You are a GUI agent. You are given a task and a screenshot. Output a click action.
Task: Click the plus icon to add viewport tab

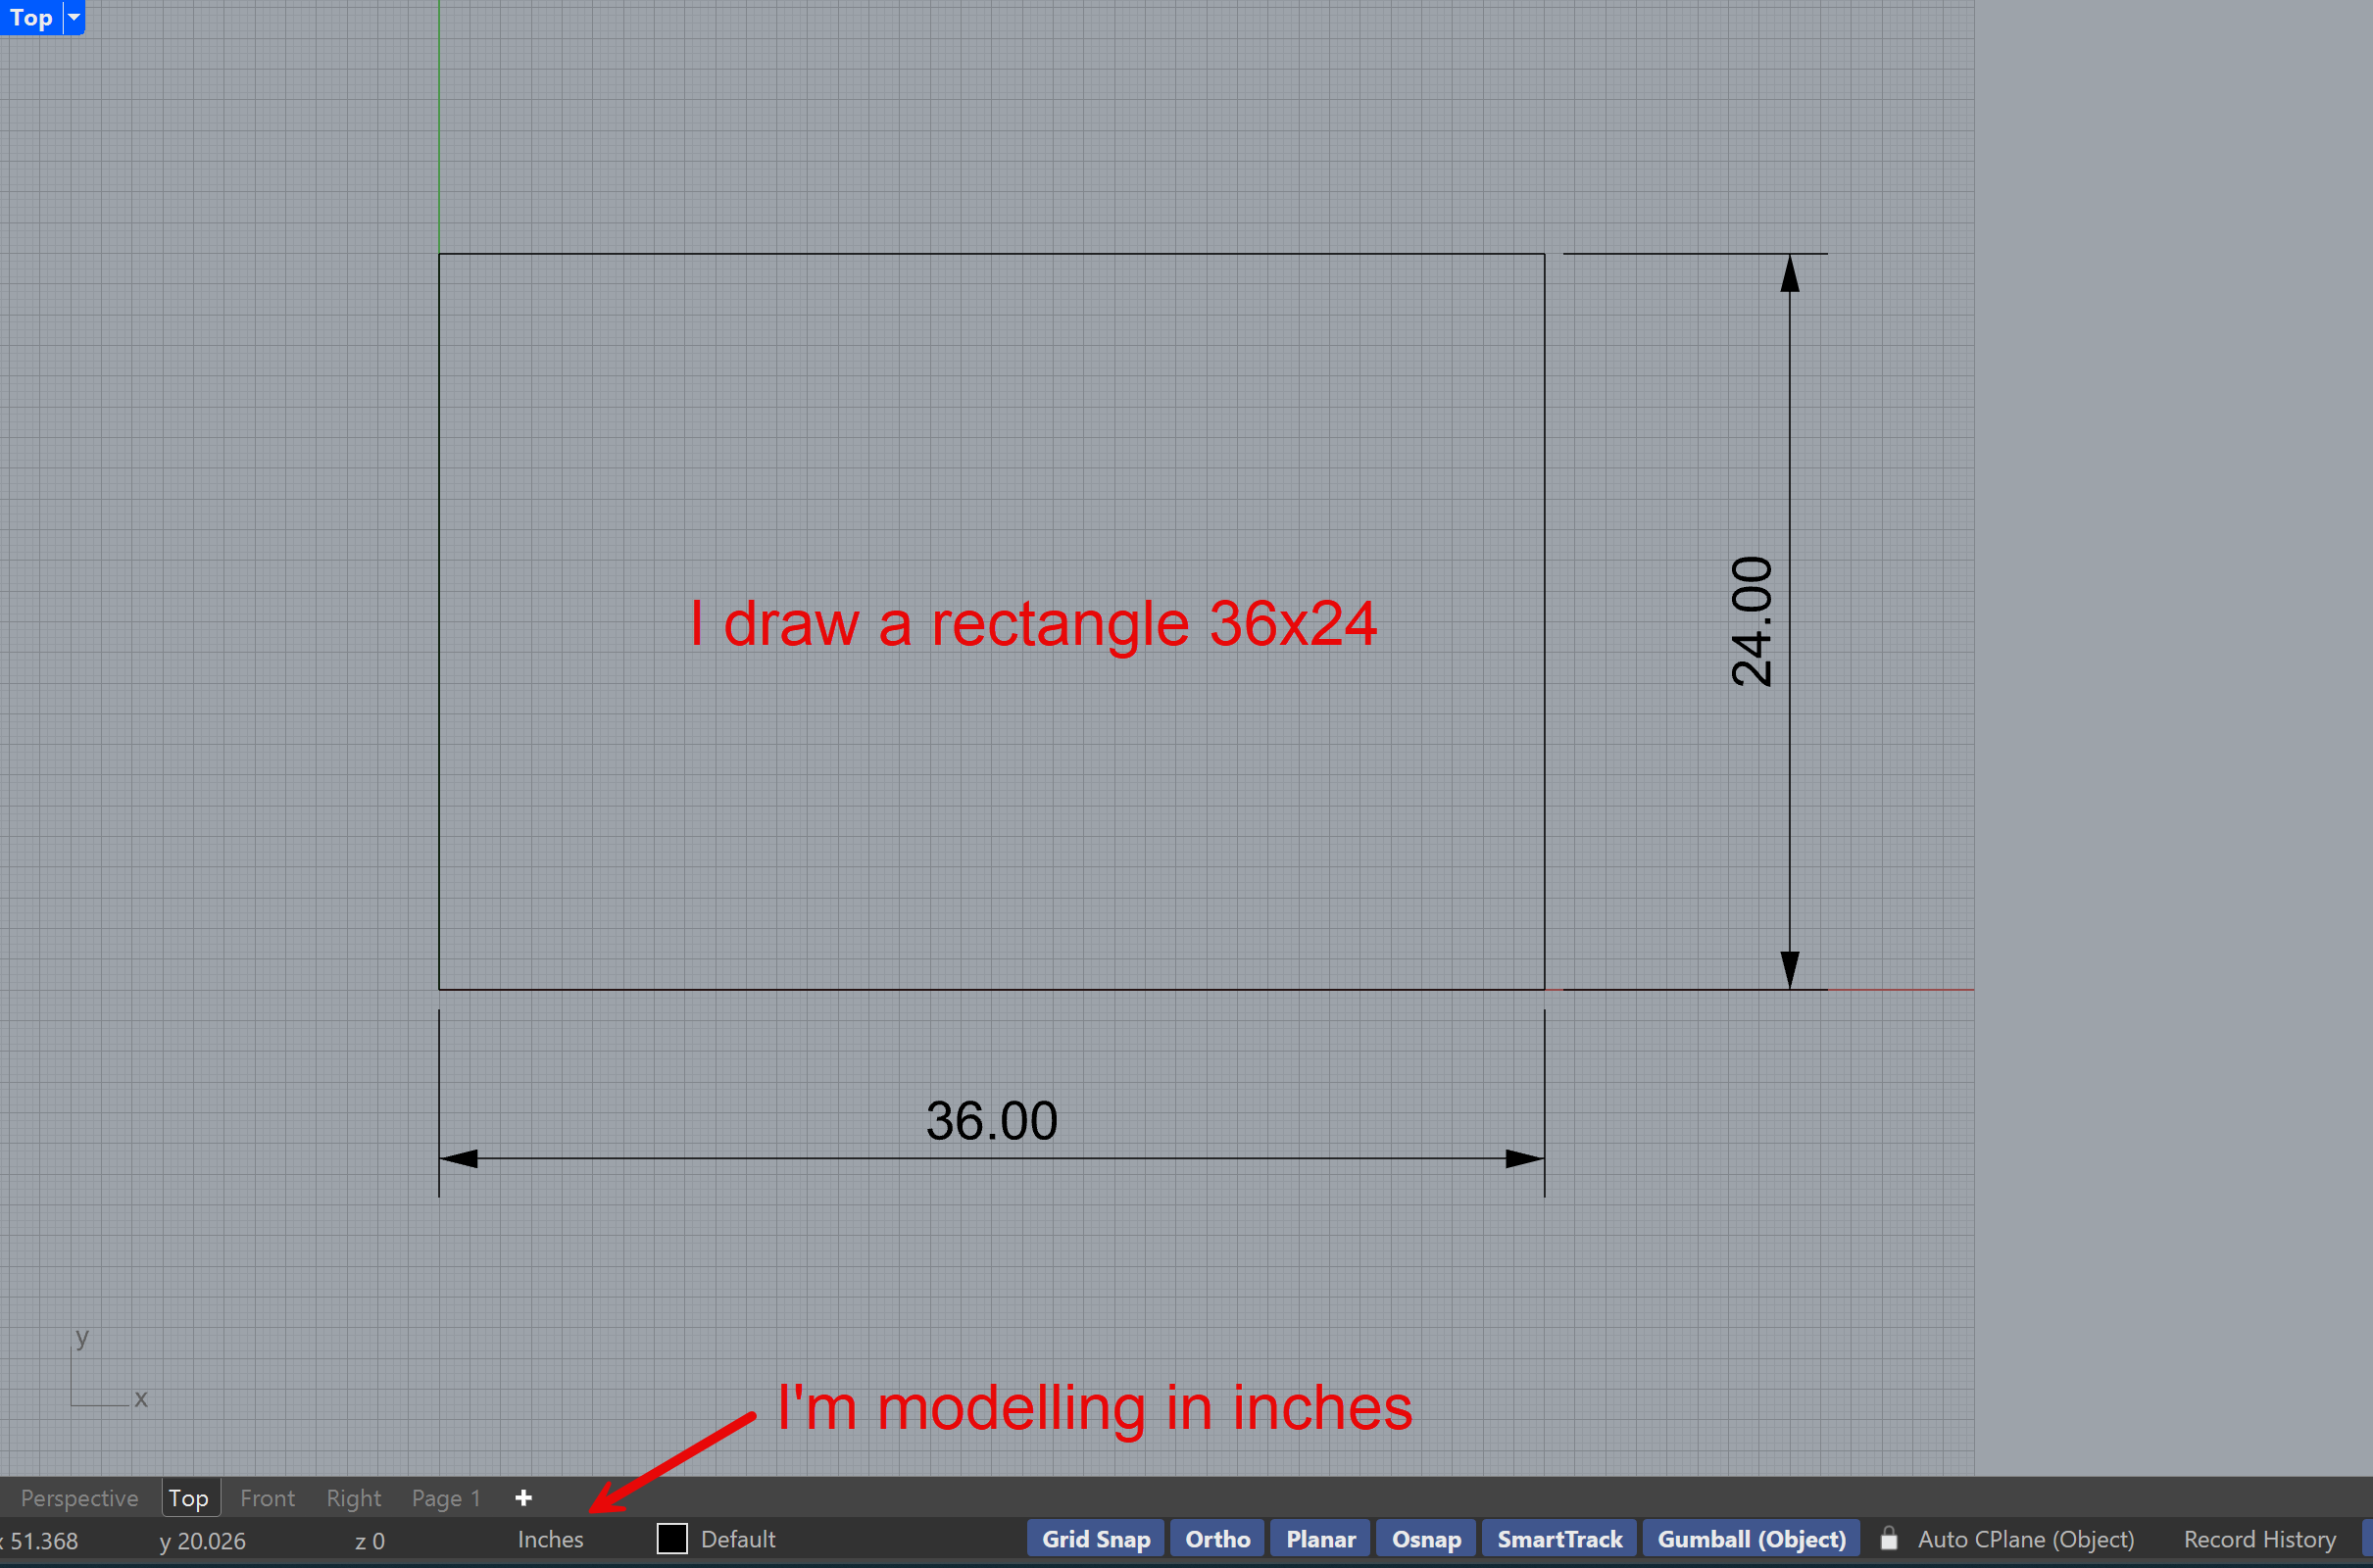pyautogui.click(x=523, y=1497)
